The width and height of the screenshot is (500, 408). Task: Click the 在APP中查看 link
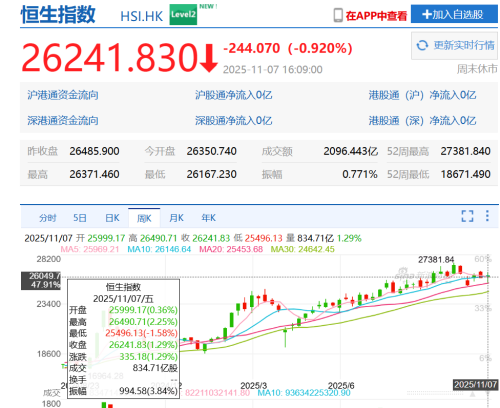point(377,16)
